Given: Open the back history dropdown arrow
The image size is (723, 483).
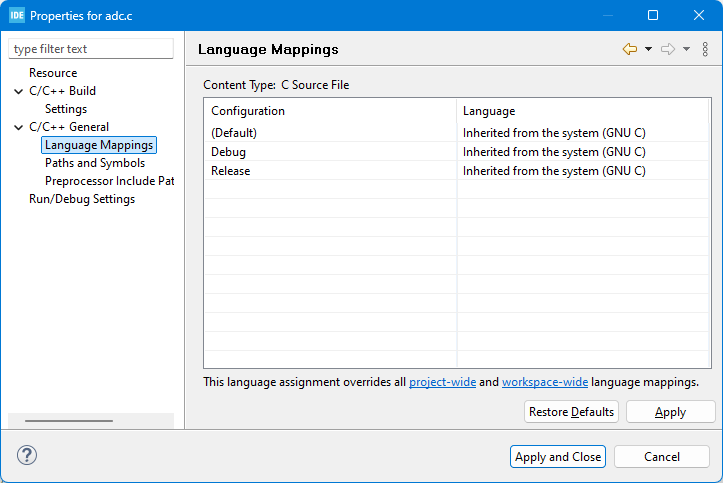Looking at the screenshot, I should pos(648,49).
